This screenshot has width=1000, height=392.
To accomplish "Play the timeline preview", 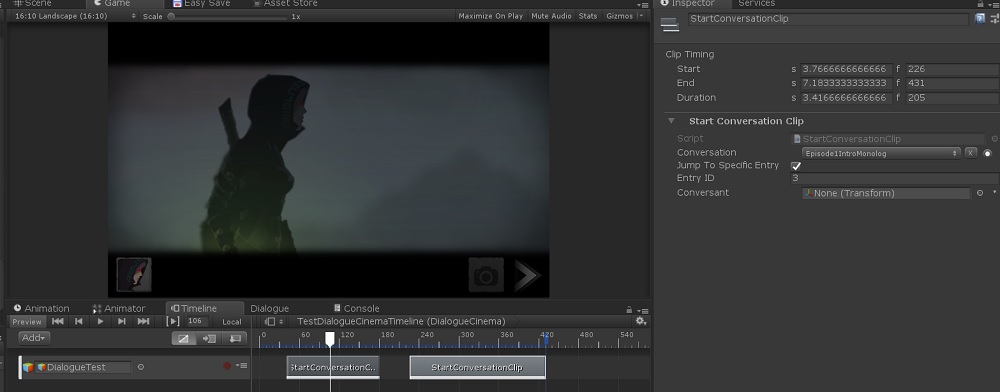I will click(x=100, y=321).
